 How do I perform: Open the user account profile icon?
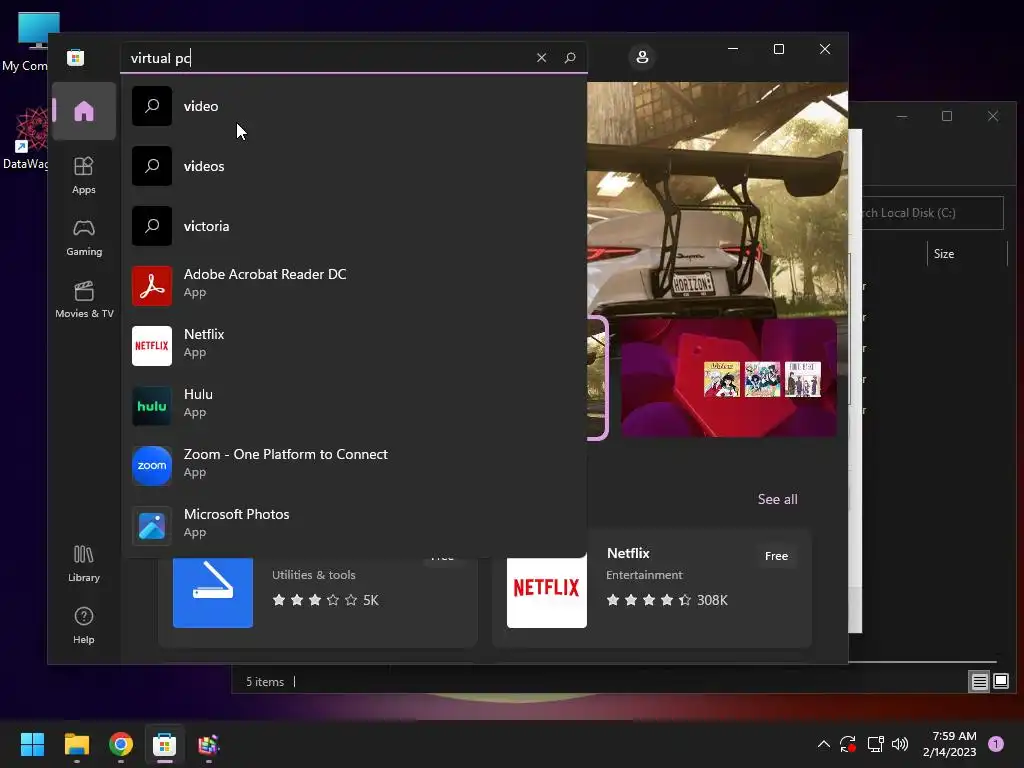[x=642, y=57]
